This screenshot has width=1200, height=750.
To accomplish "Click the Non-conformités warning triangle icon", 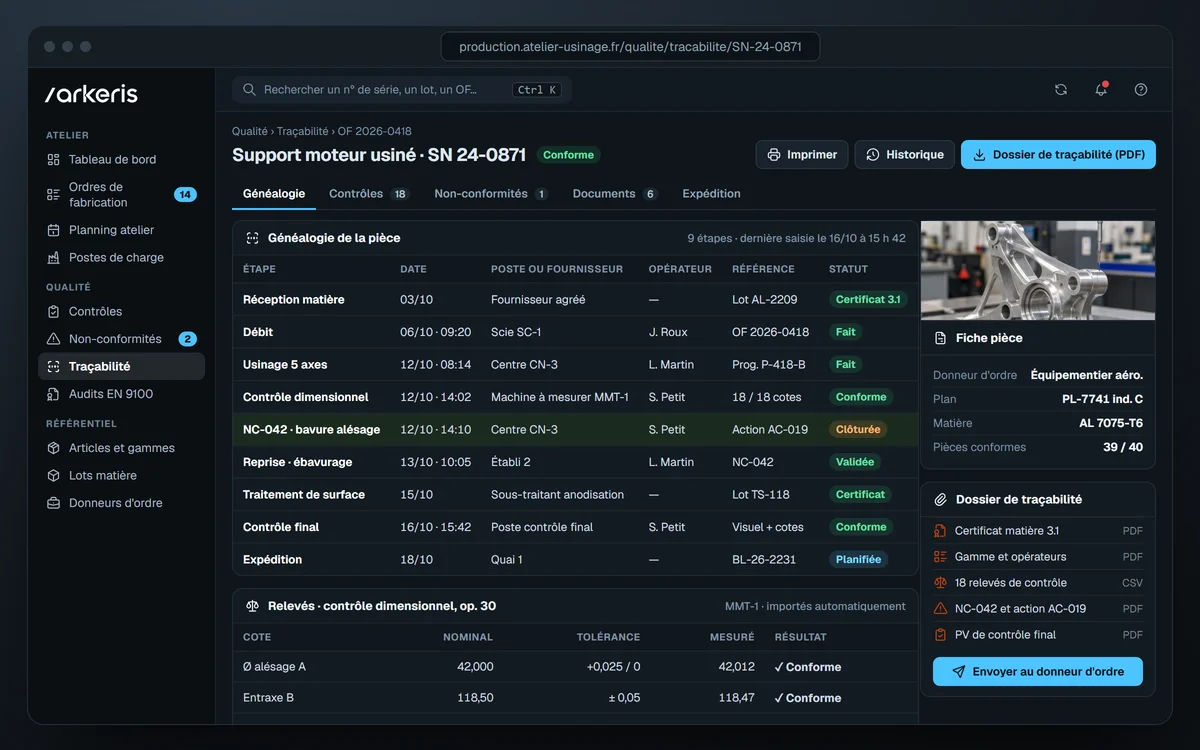I will pyautogui.click(x=54, y=339).
